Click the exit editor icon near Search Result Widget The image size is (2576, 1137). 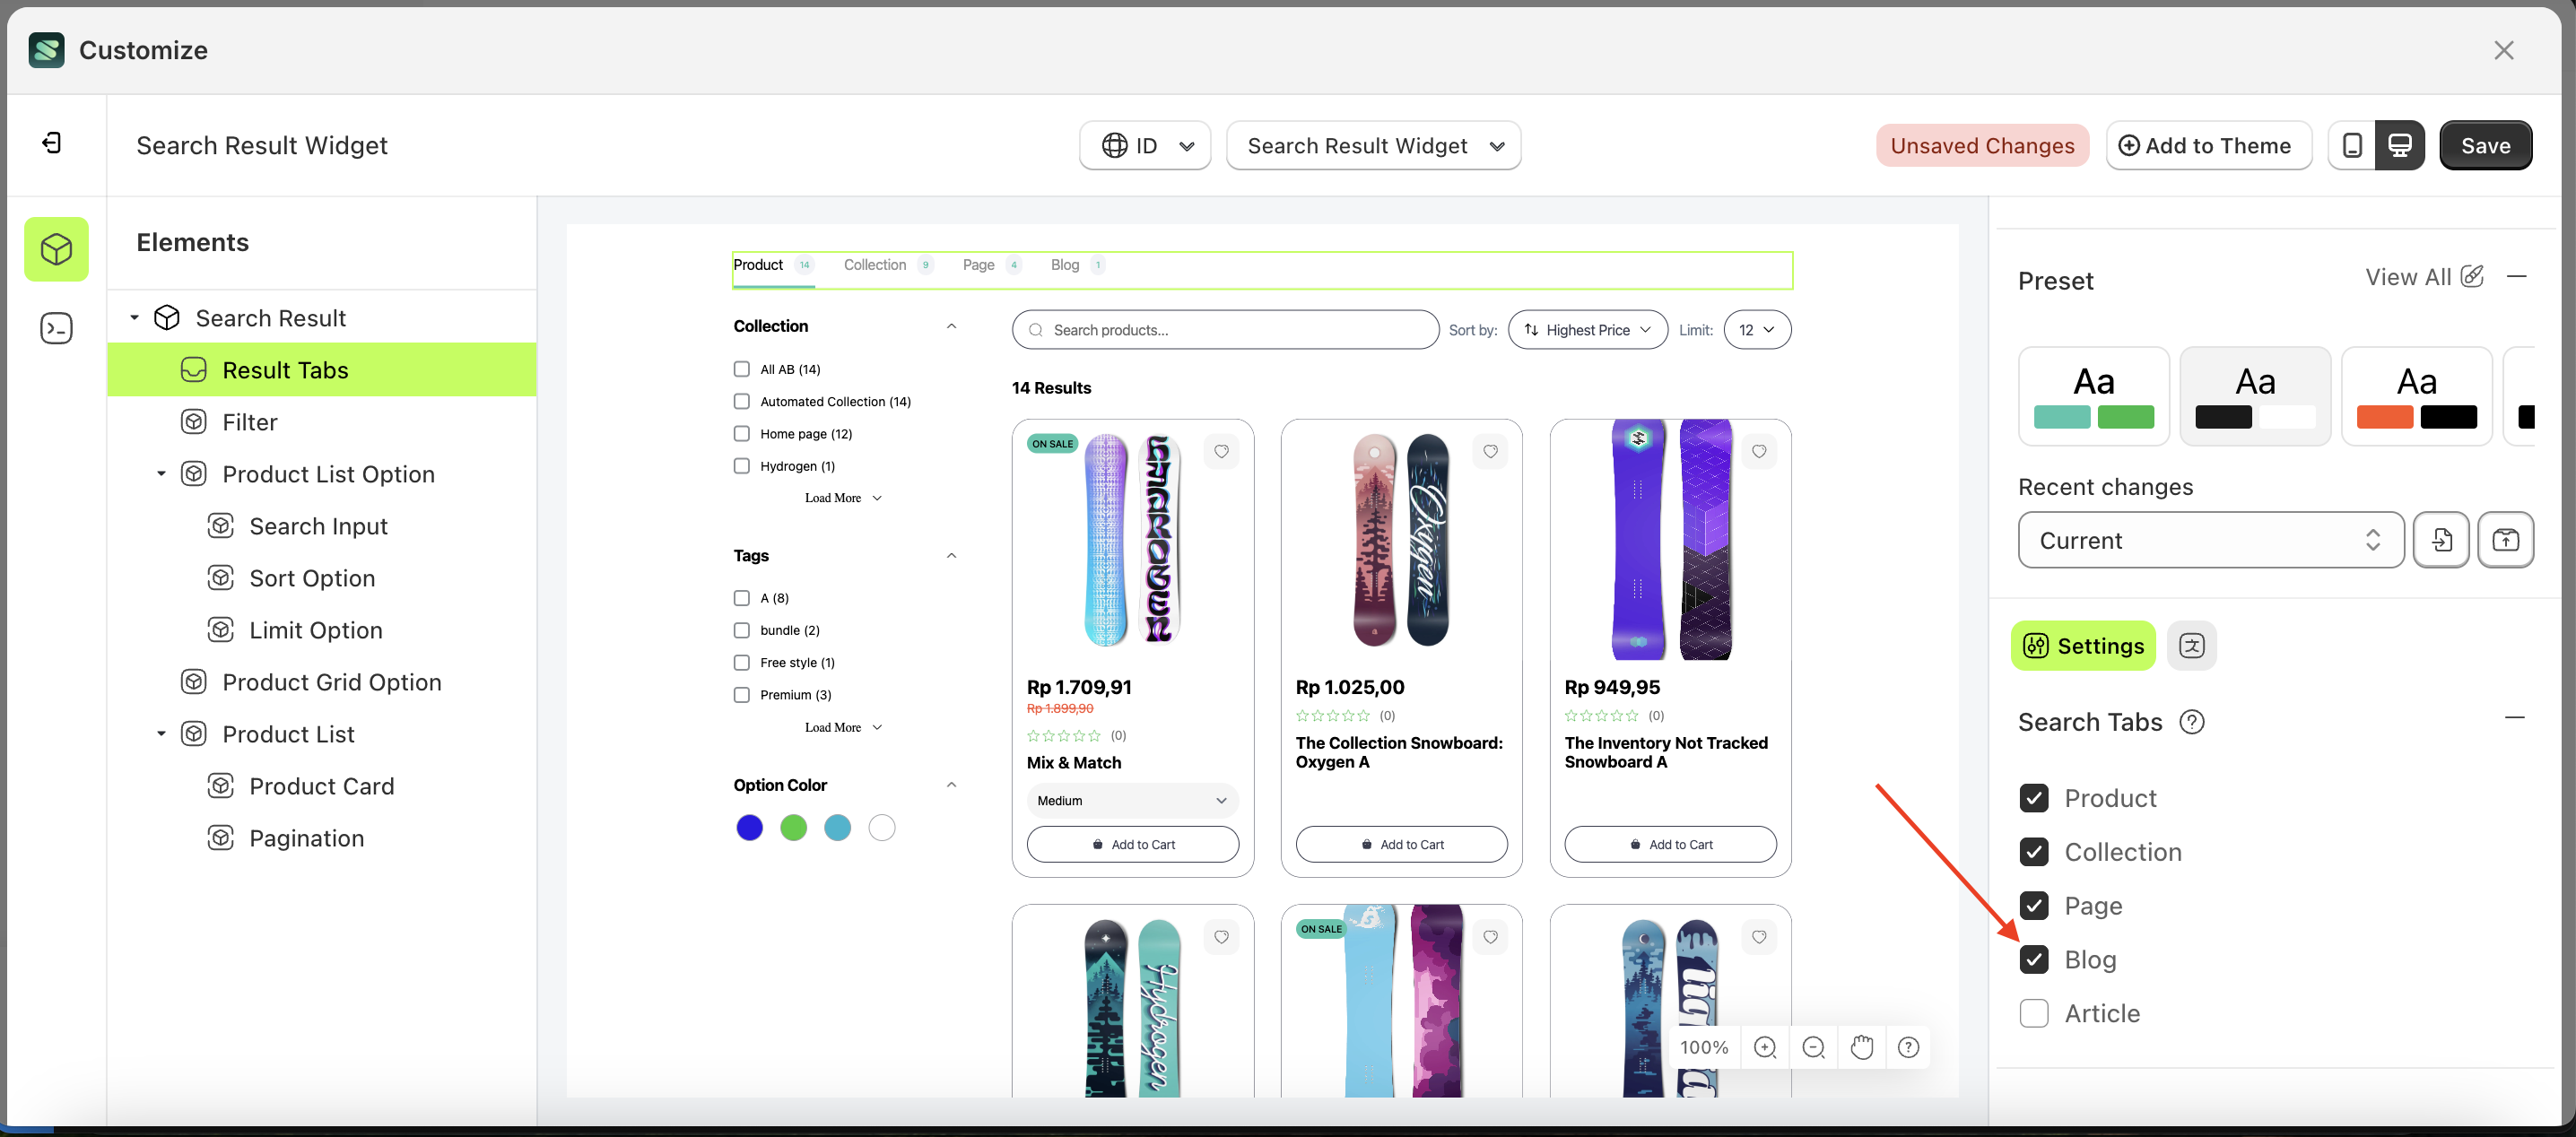click(x=50, y=143)
